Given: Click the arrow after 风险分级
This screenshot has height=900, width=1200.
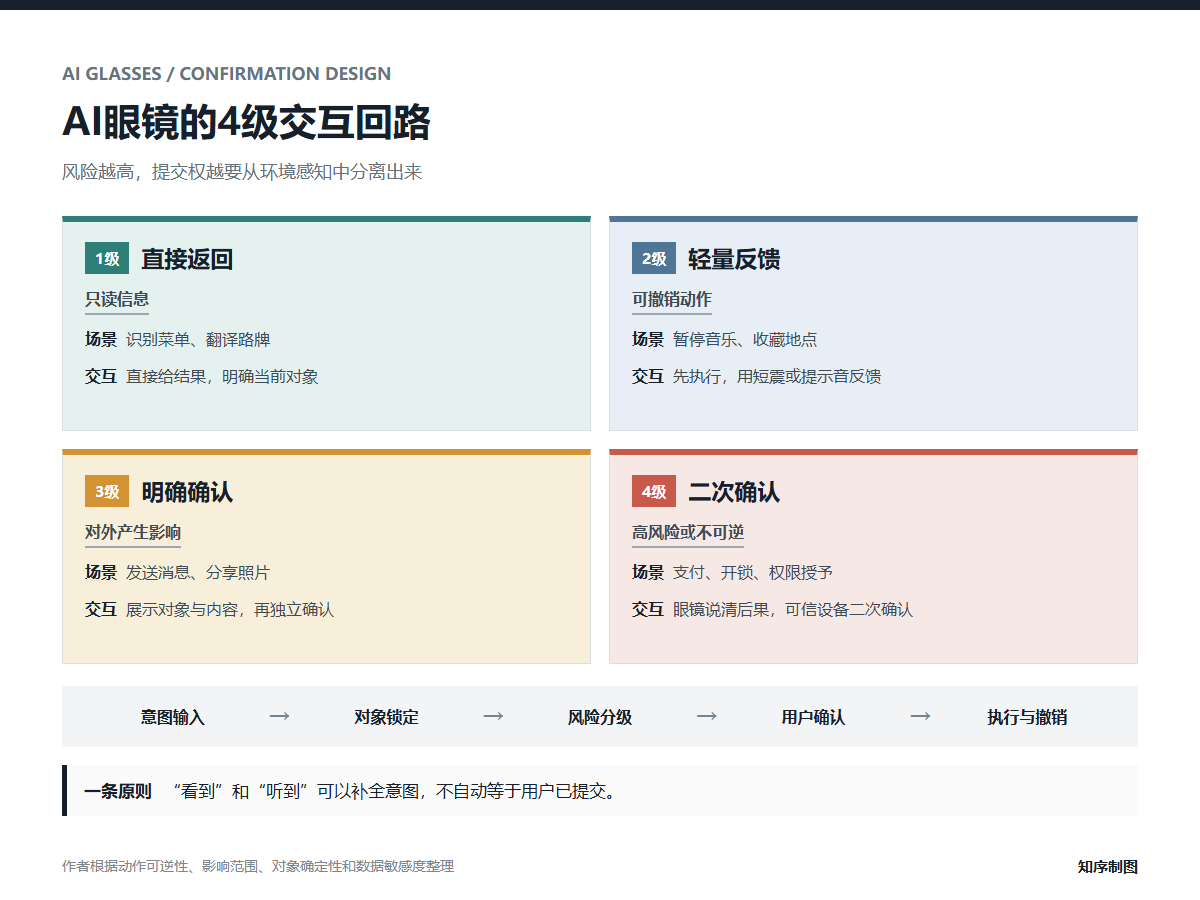Looking at the screenshot, I should coord(707,716).
